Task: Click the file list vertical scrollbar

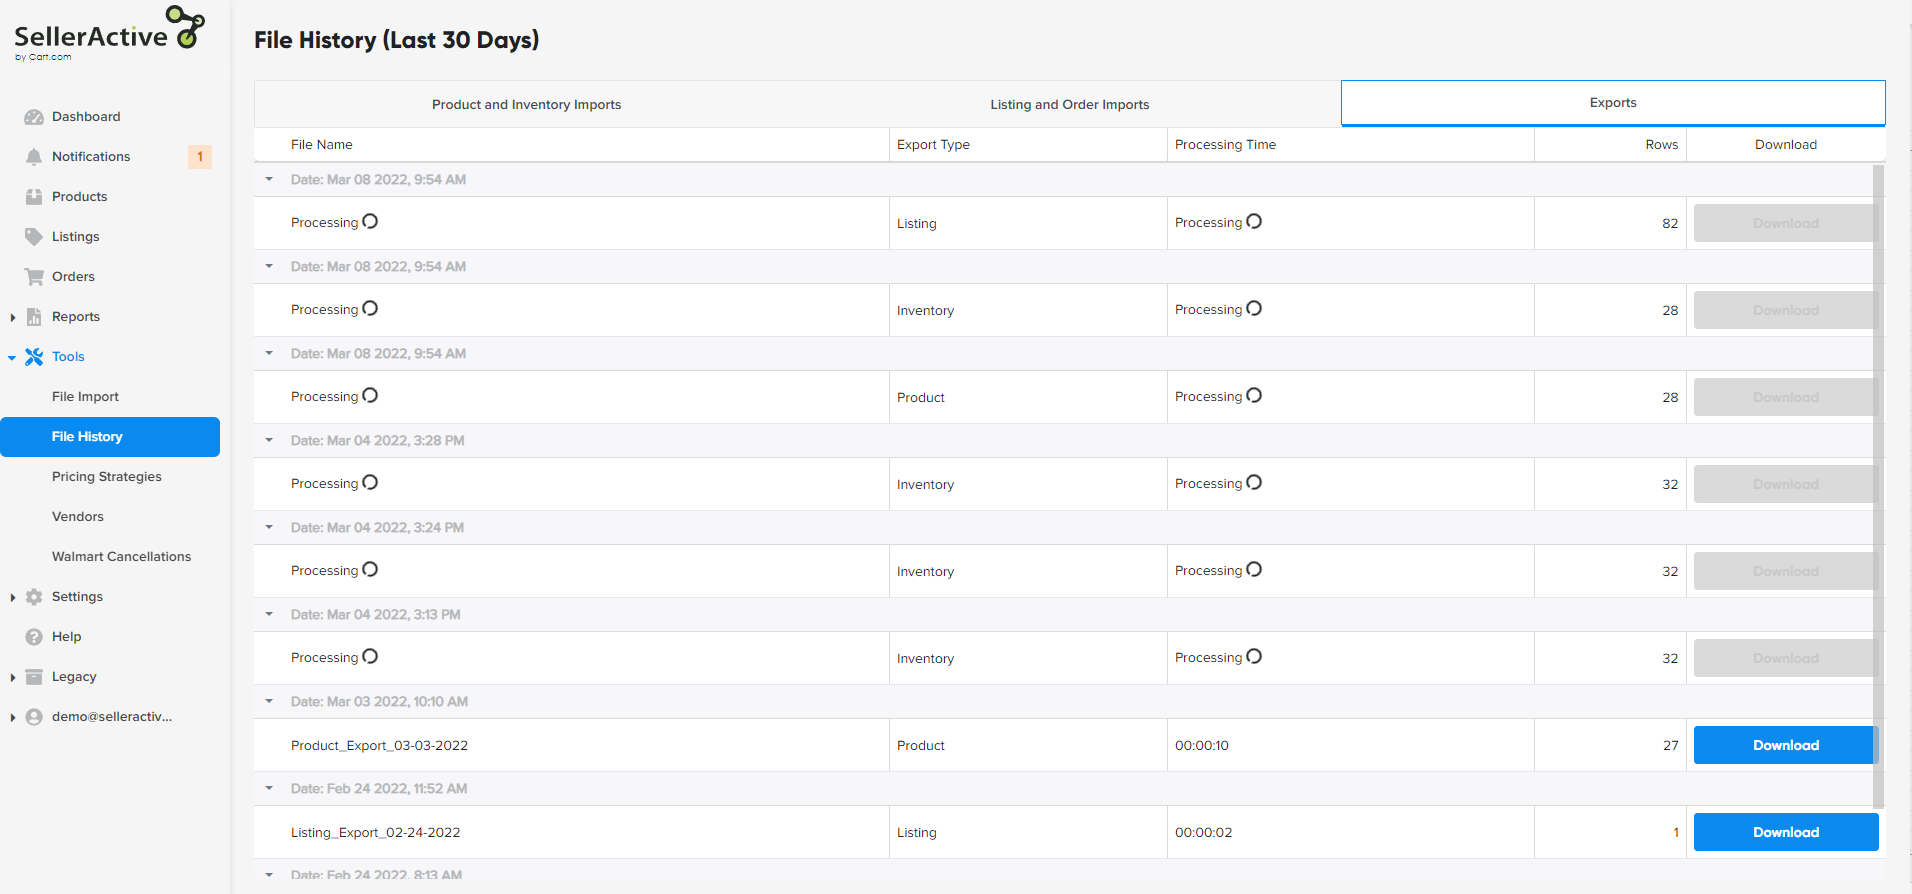Action: [x=1878, y=480]
